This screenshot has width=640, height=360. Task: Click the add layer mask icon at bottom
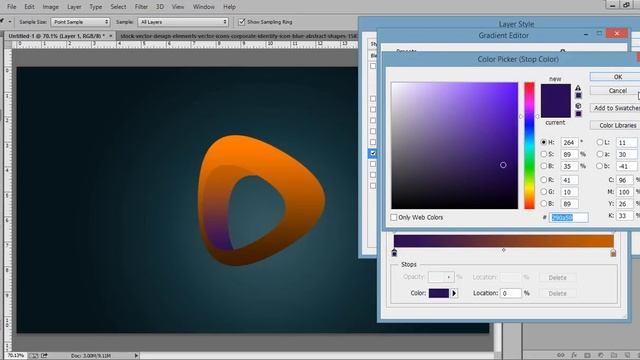(587, 356)
